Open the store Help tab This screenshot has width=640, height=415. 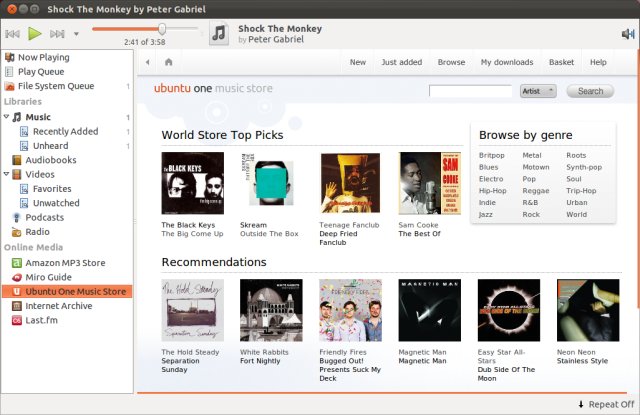tap(598, 62)
